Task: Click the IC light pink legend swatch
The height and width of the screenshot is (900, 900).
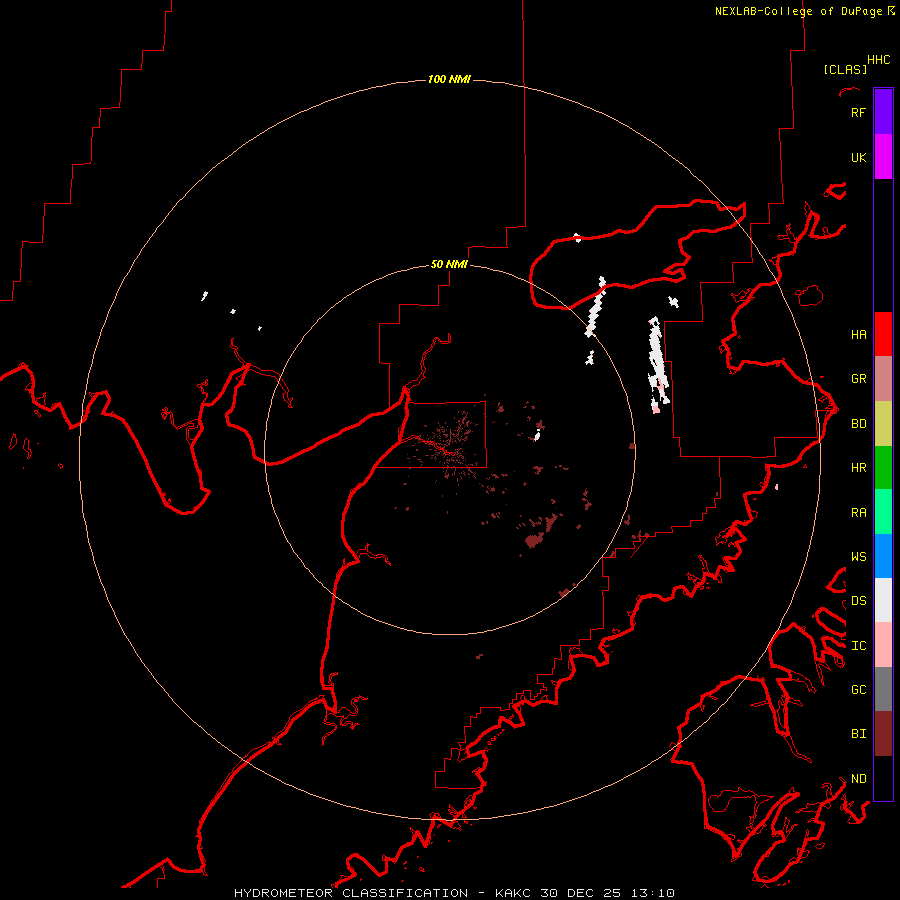Action: pyautogui.click(x=883, y=645)
